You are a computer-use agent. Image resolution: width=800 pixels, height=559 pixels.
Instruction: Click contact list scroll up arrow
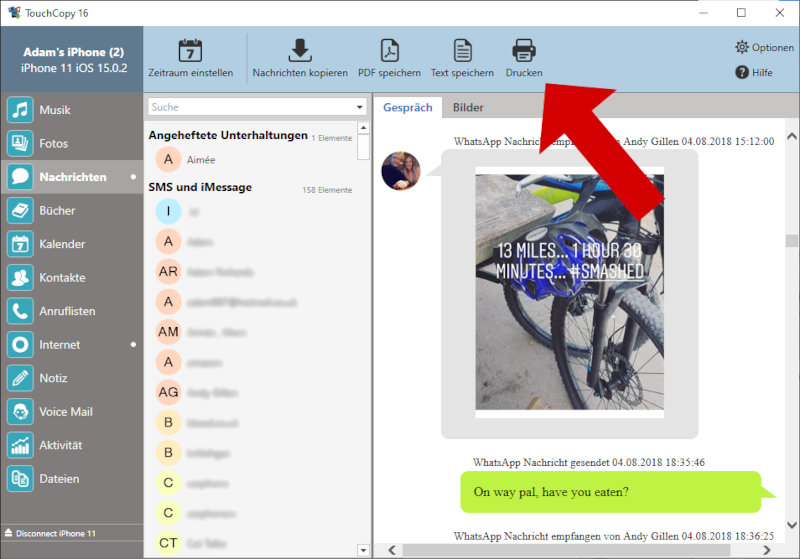pos(363,128)
